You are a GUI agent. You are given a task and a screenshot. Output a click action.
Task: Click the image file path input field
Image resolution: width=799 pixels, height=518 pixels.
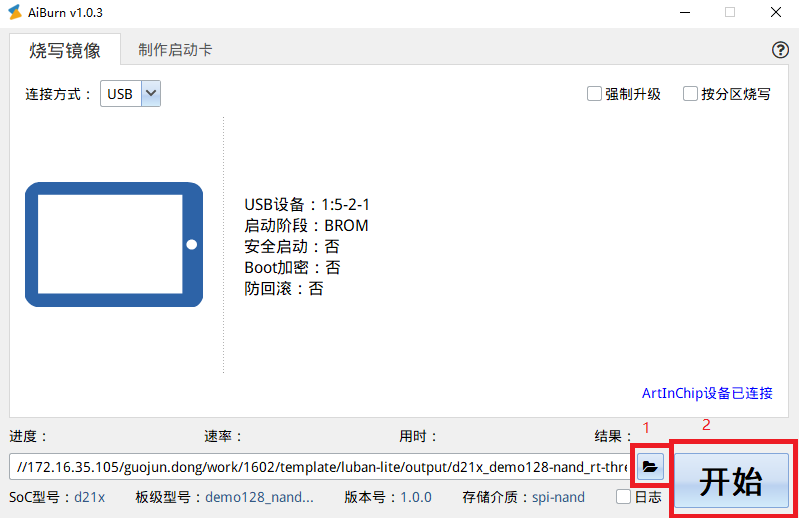pyautogui.click(x=320, y=466)
